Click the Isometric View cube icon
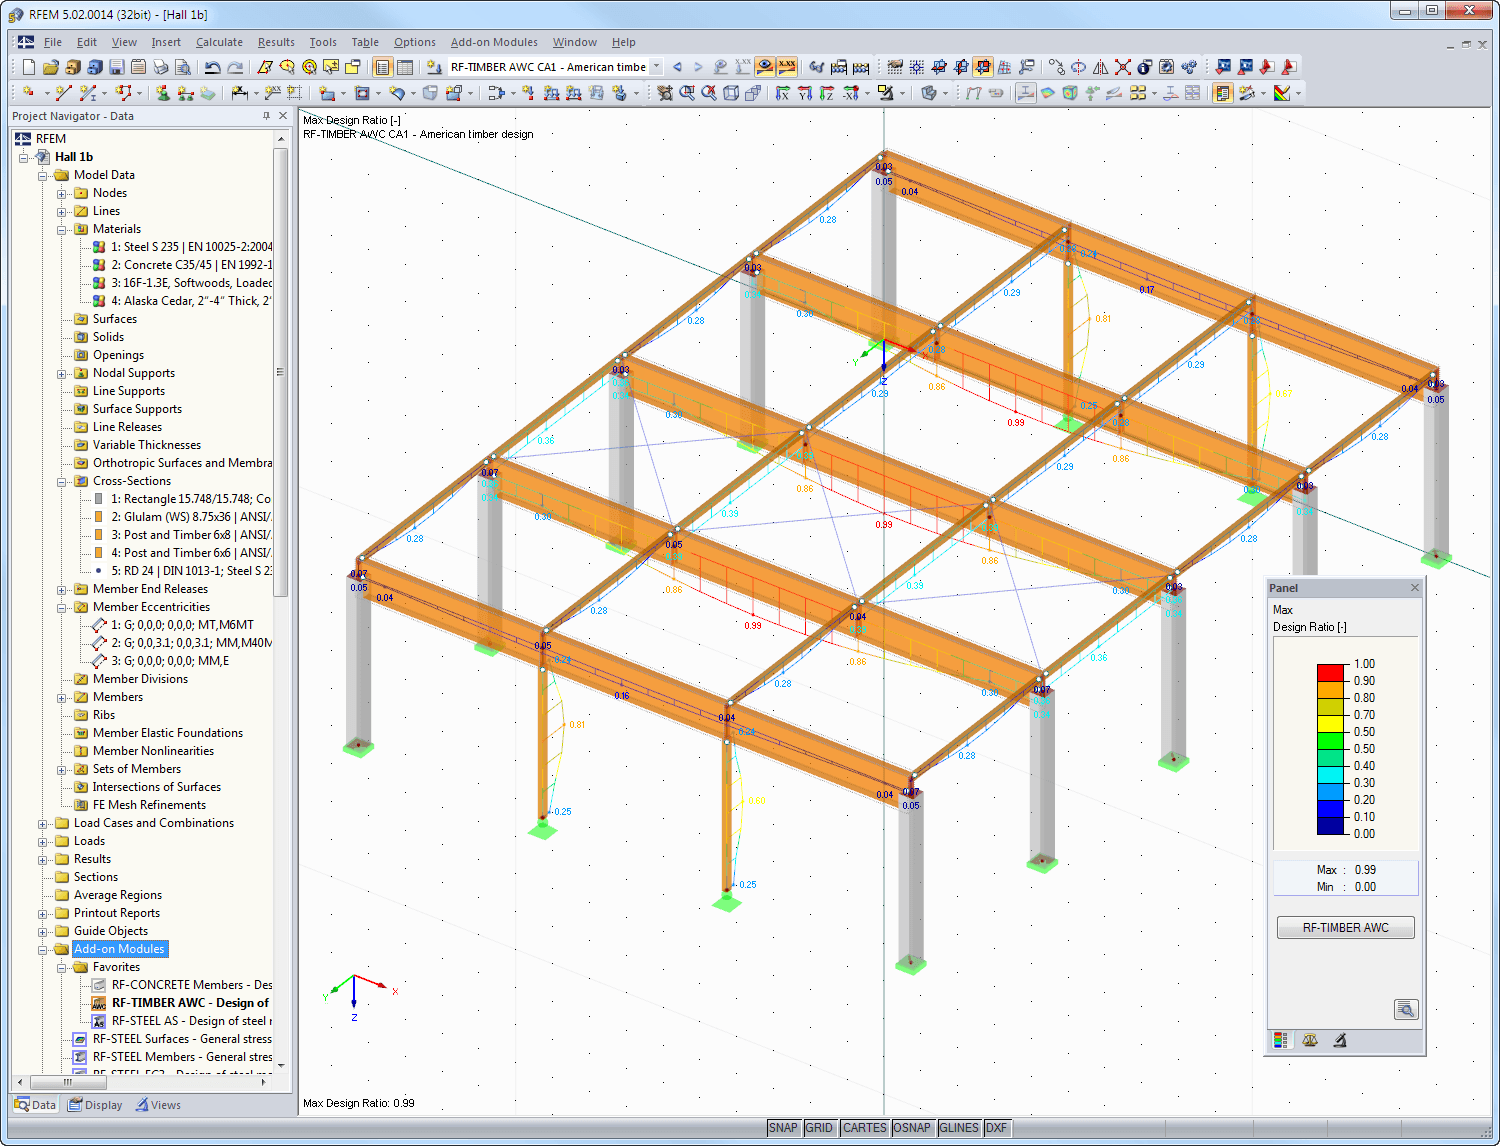This screenshot has width=1500, height=1146. (x=732, y=93)
